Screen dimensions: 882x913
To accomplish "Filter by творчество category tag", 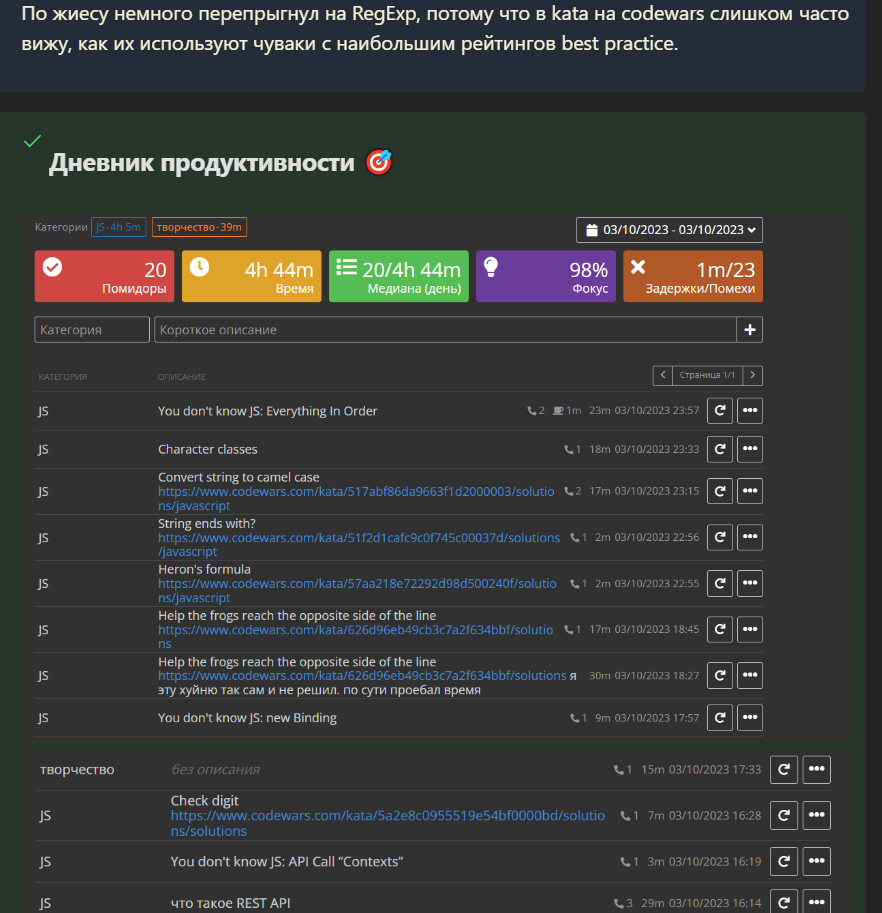I will 199,227.
